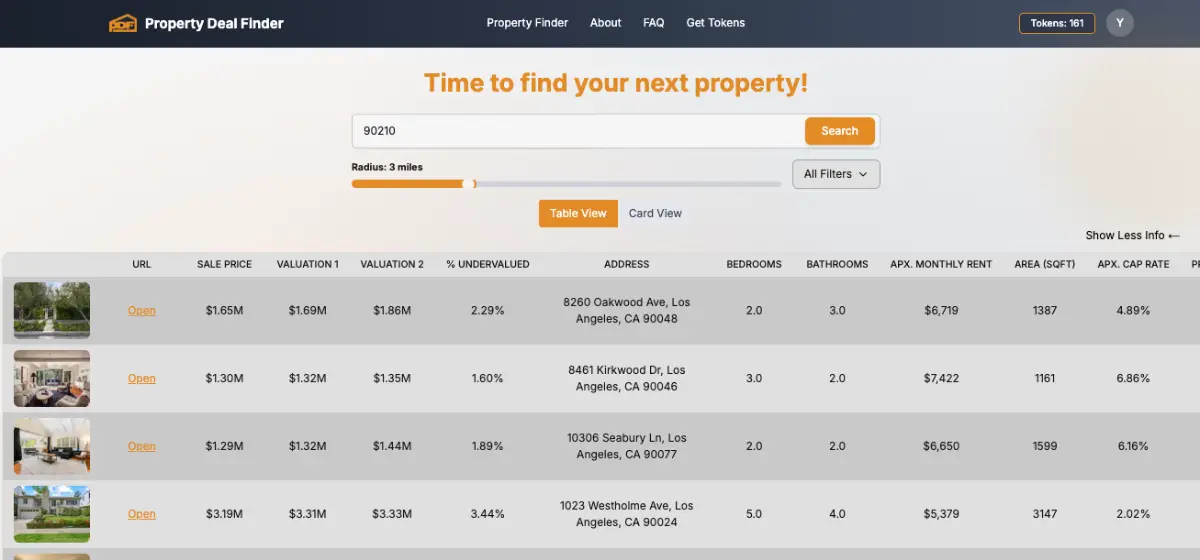This screenshot has height=560, width=1200.
Task: Click the 3.44% undervalued value
Action: (x=488, y=515)
